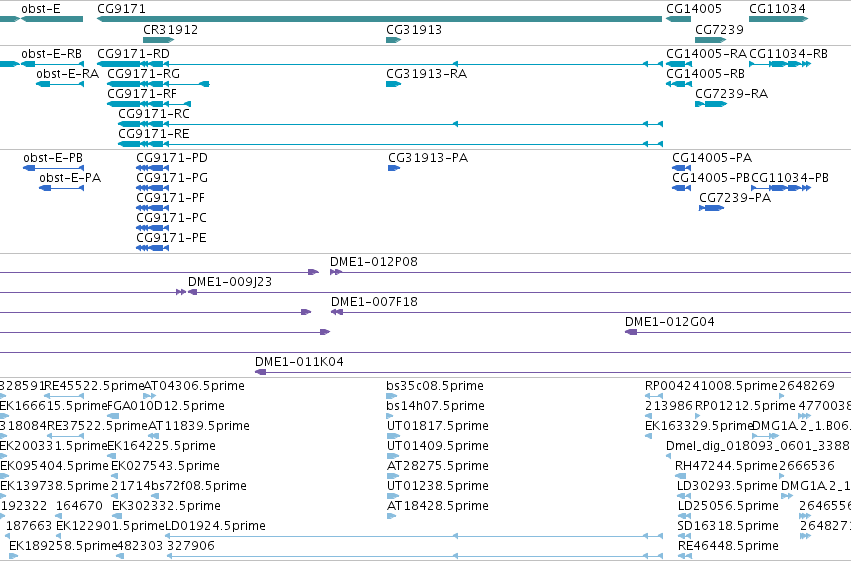Click protein label CG9171-PD
Screen dimensions: 851x561
[172, 158]
